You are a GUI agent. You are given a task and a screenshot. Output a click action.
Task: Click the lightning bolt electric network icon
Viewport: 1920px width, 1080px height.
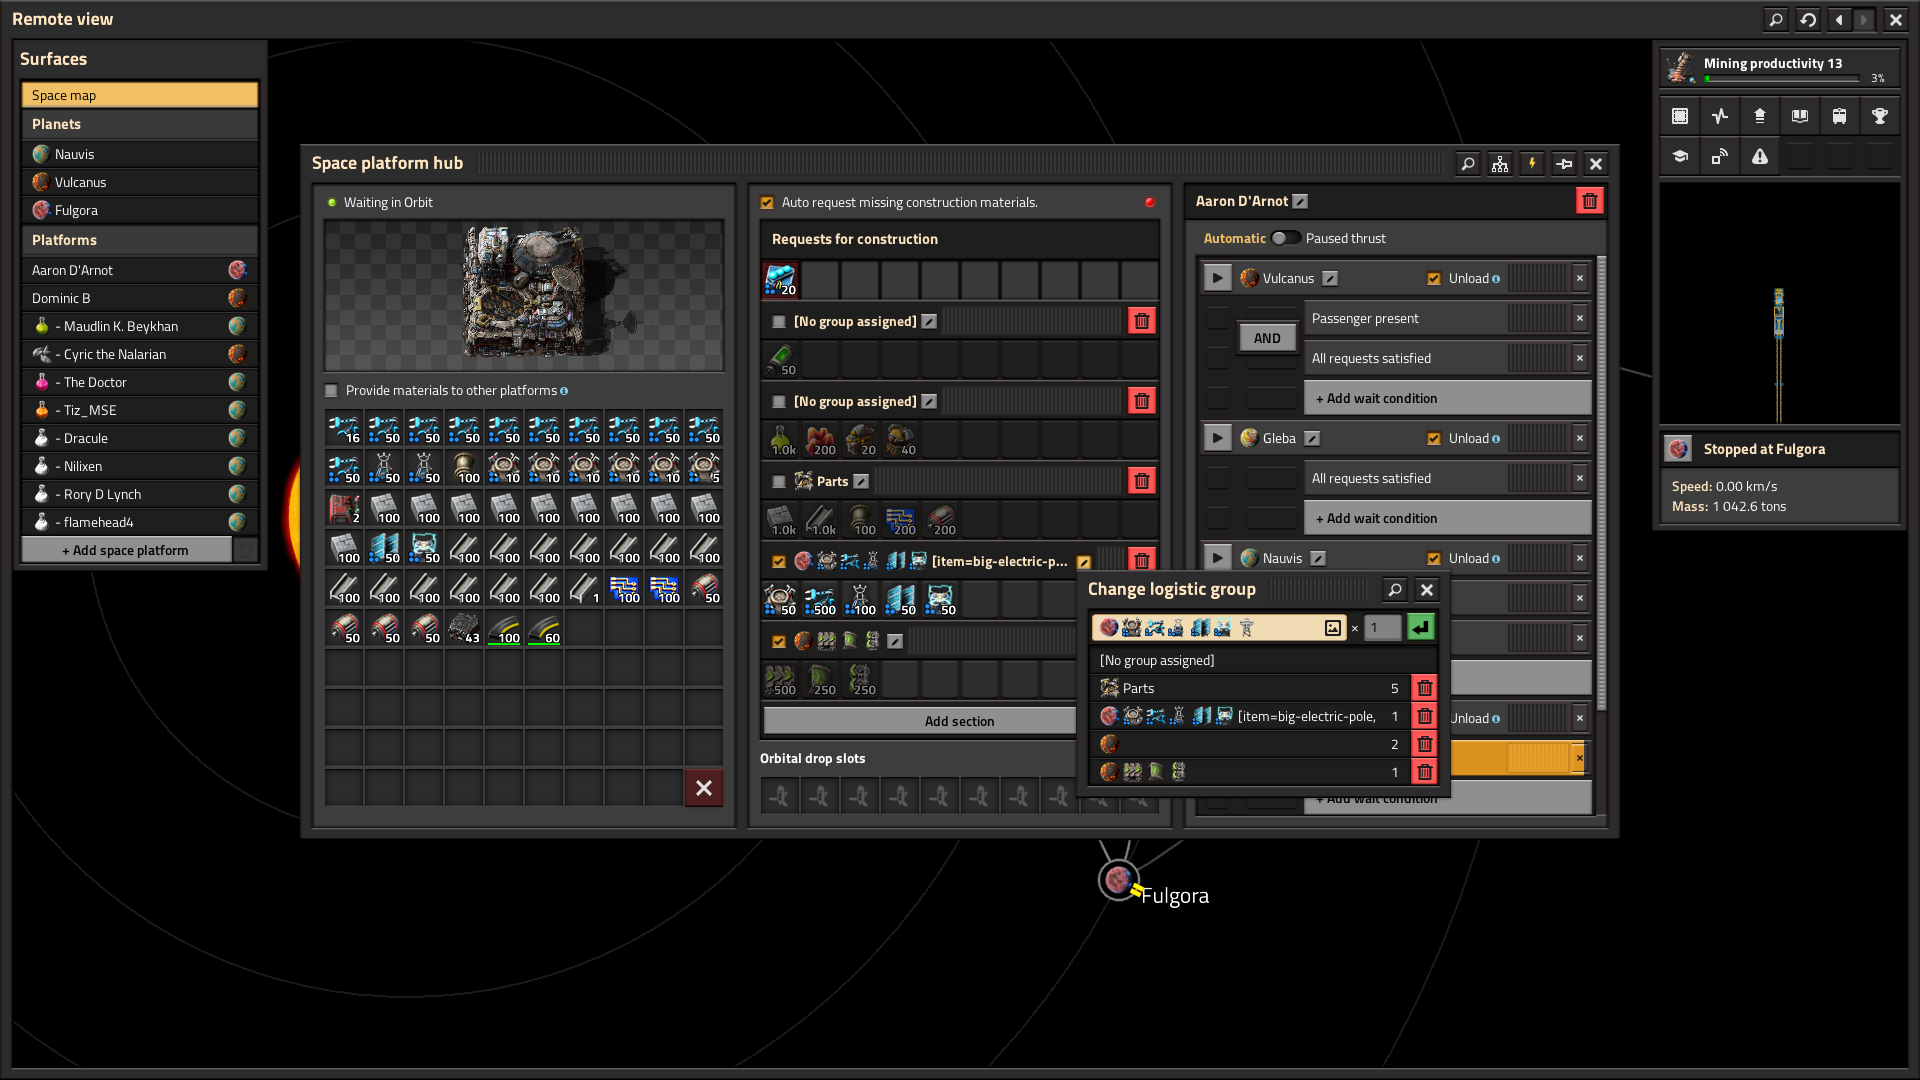(x=1532, y=164)
